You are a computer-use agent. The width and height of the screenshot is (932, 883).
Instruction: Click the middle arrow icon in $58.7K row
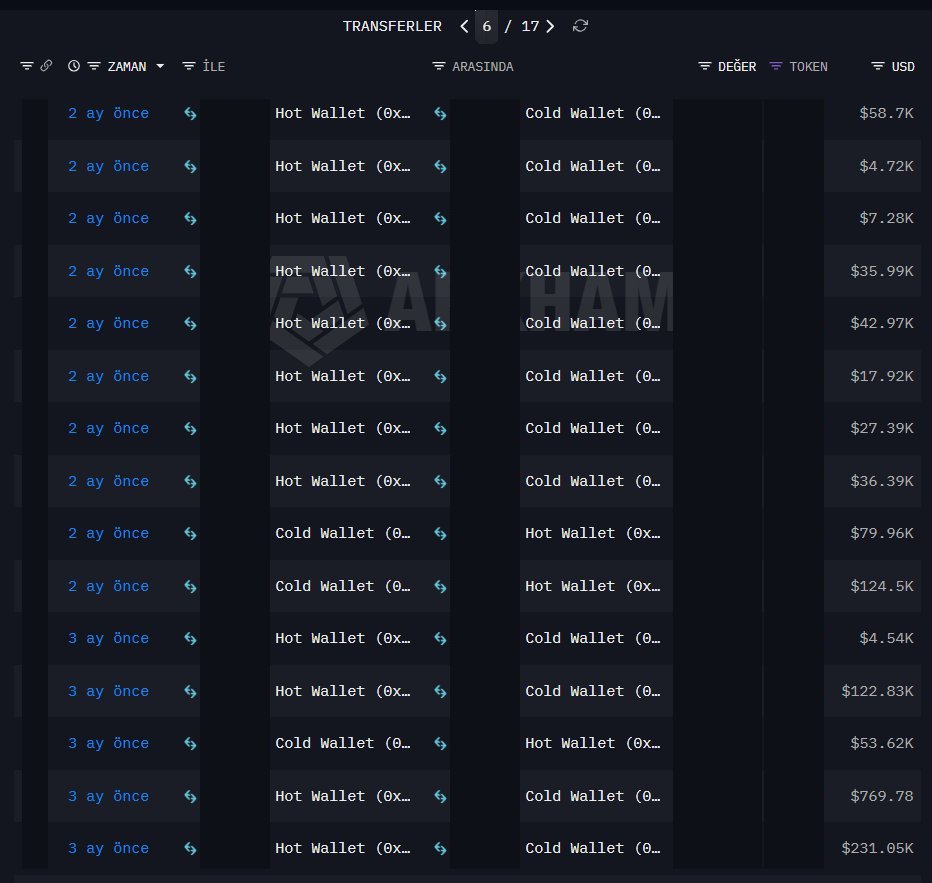coord(440,113)
